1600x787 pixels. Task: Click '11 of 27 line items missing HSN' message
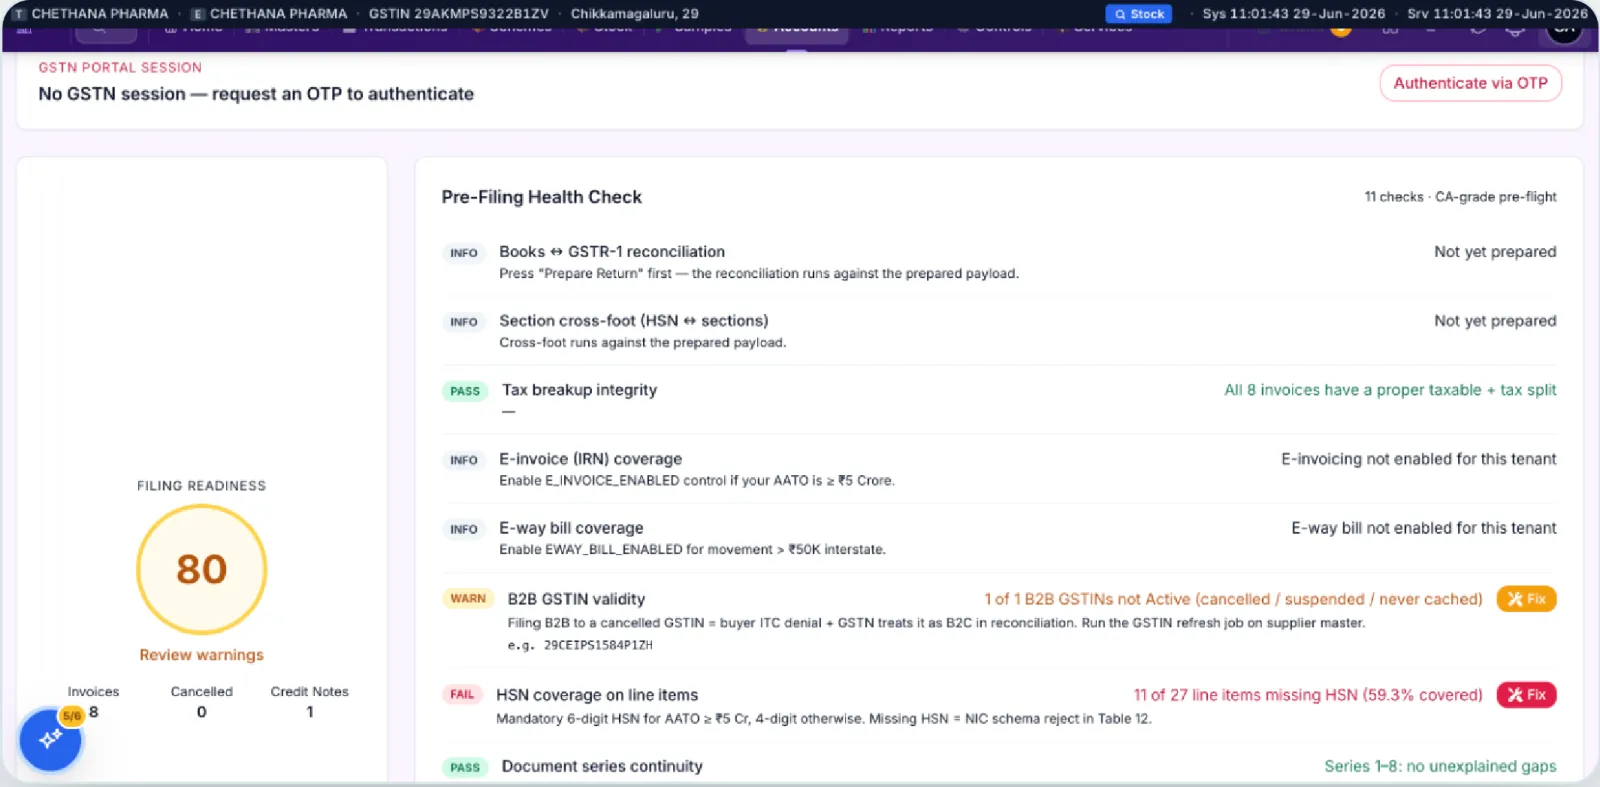click(x=1308, y=695)
